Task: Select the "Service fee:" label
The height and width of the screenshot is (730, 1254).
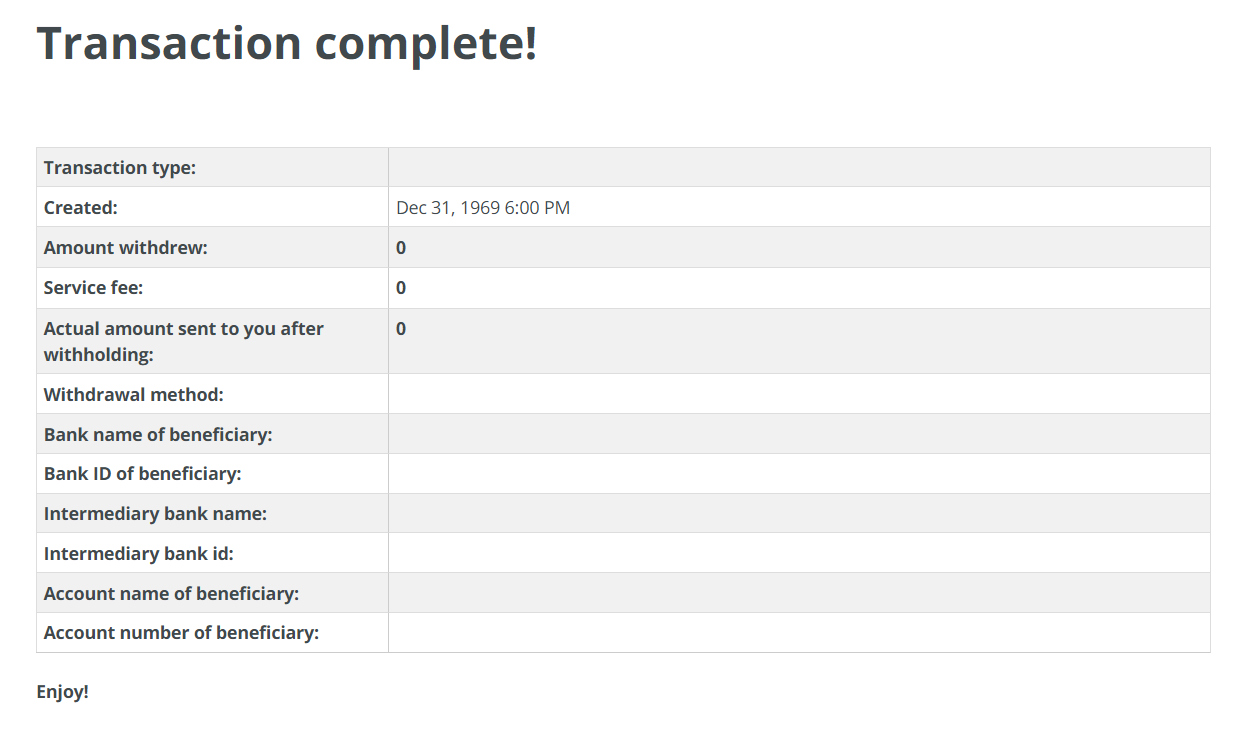Action: (x=94, y=288)
